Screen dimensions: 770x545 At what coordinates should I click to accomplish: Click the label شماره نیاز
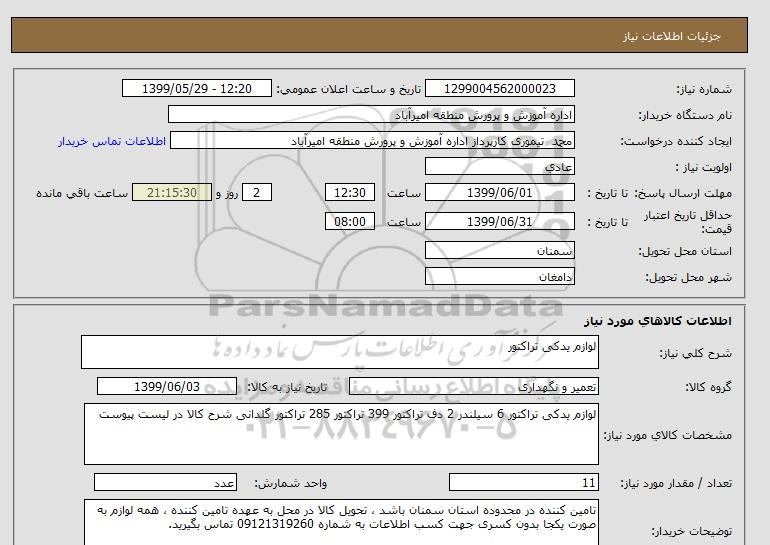pyautogui.click(x=704, y=89)
